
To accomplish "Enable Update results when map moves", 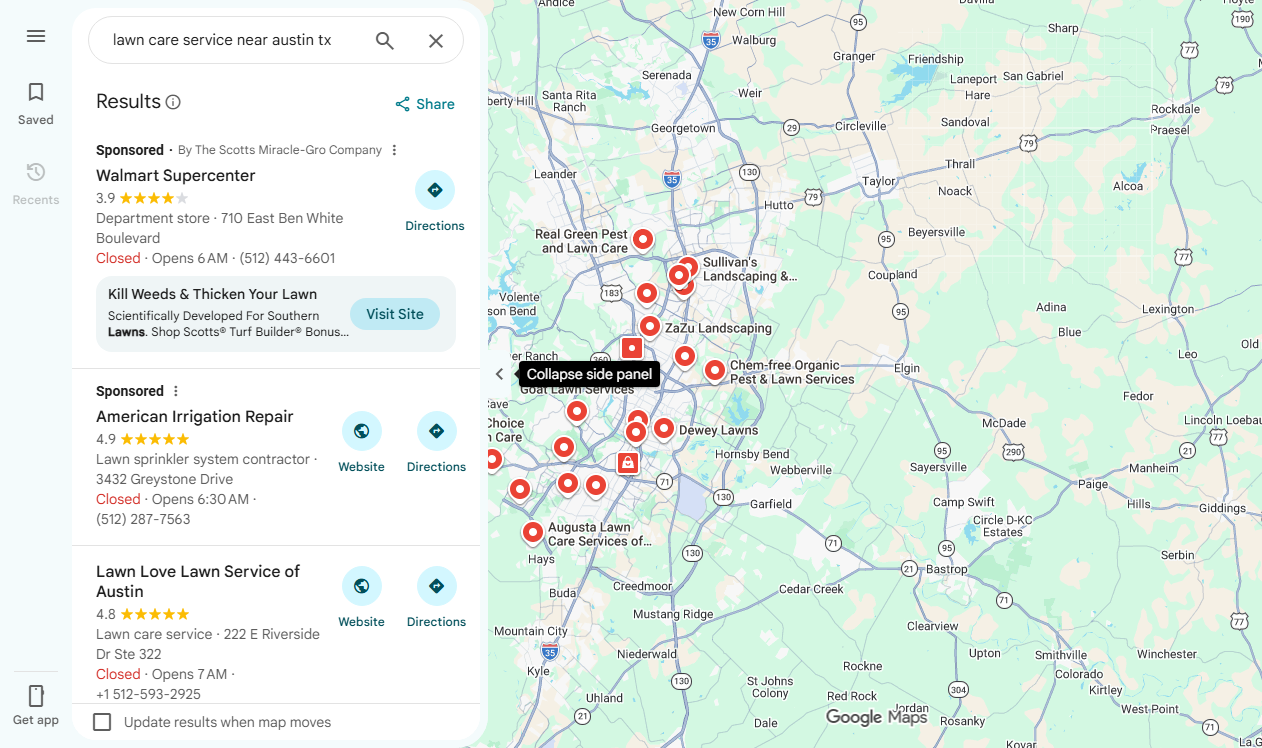I will point(102,722).
